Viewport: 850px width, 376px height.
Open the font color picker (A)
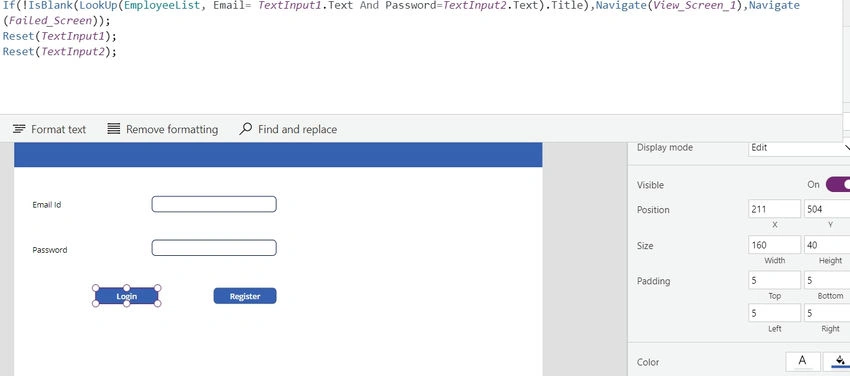[802, 361]
